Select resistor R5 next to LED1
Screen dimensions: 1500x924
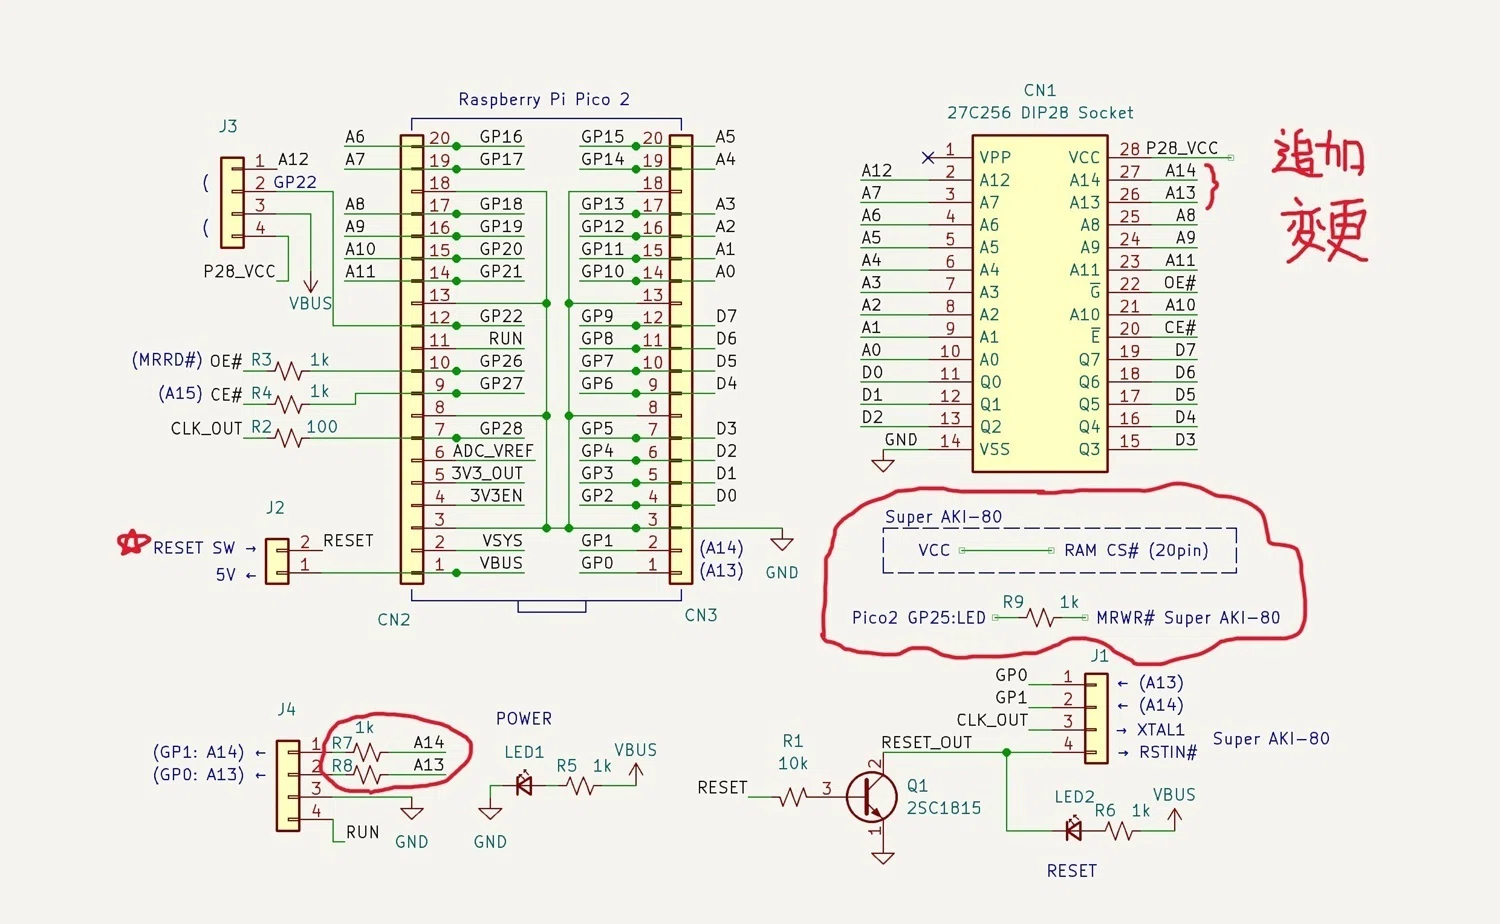(580, 786)
